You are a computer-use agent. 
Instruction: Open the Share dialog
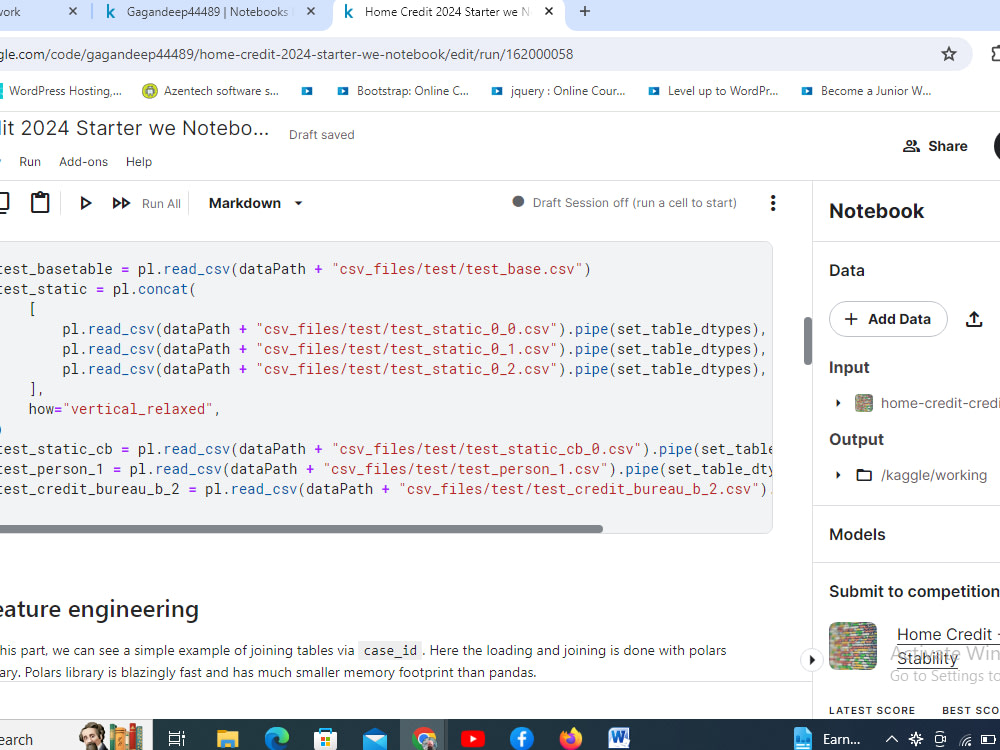pos(935,146)
